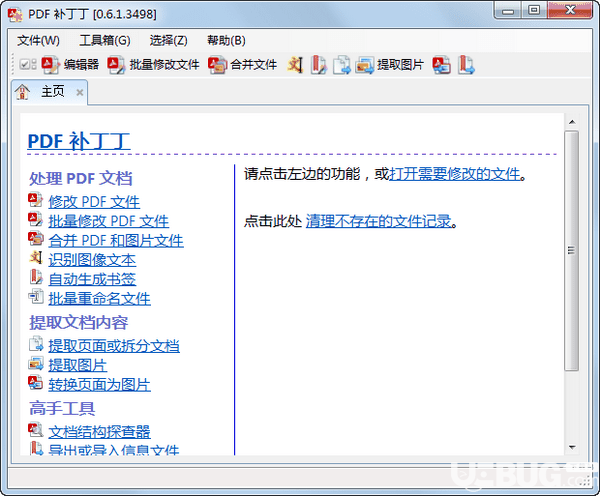Open 提取图片 in the toolbar
The width and height of the screenshot is (600, 496).
(390, 65)
